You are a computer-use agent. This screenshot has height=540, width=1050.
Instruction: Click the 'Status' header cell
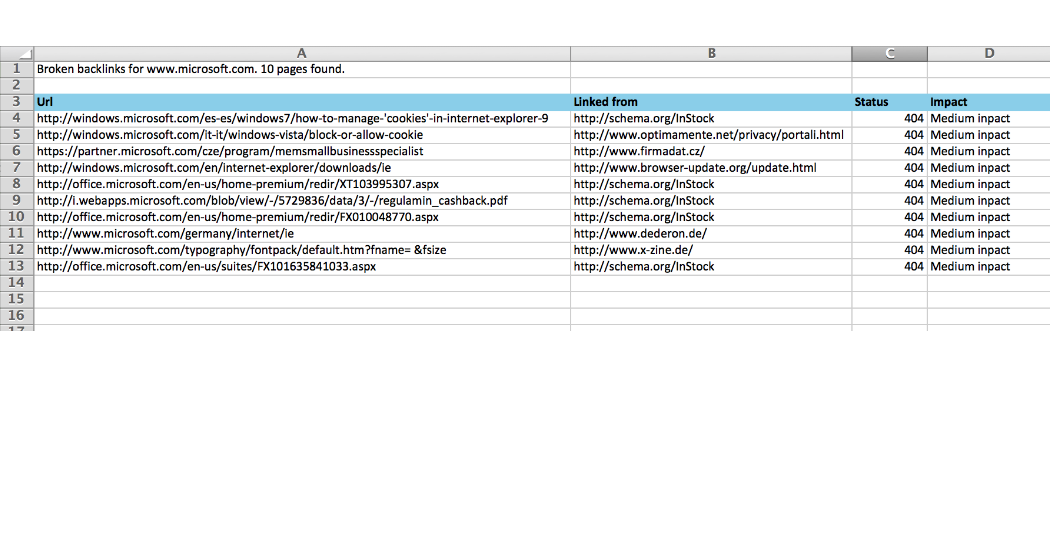[889, 102]
